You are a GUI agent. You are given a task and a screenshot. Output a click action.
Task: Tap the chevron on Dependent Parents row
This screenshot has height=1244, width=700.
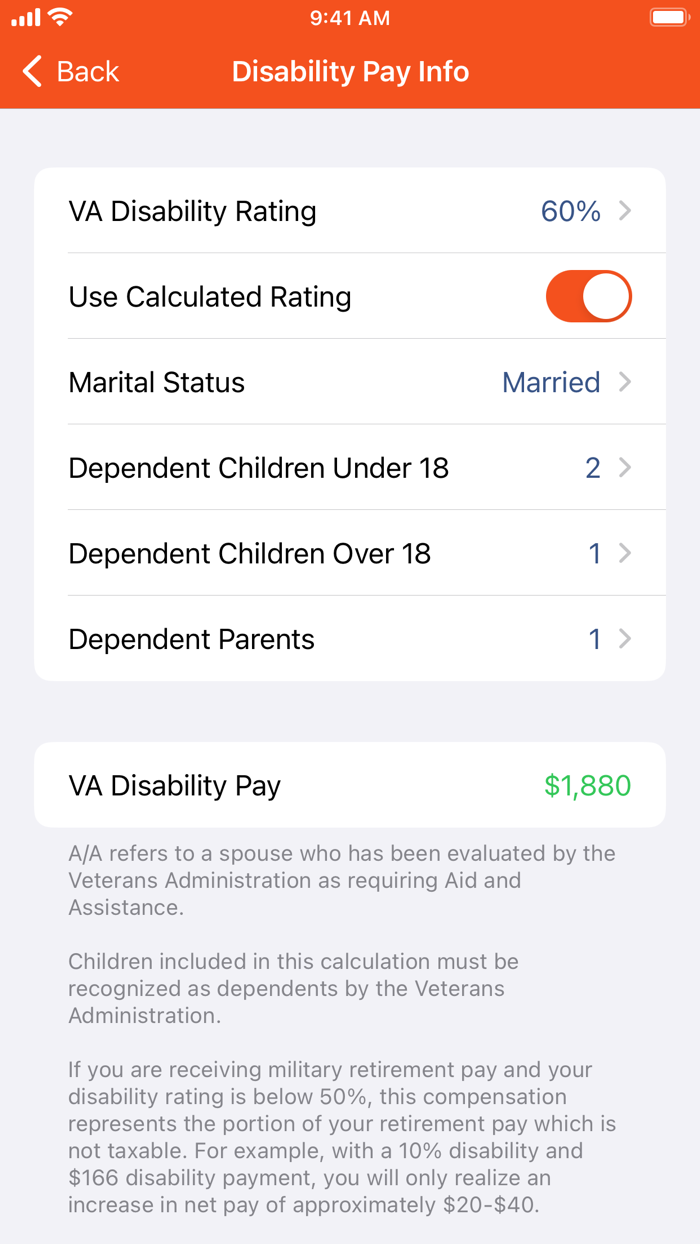click(624, 639)
